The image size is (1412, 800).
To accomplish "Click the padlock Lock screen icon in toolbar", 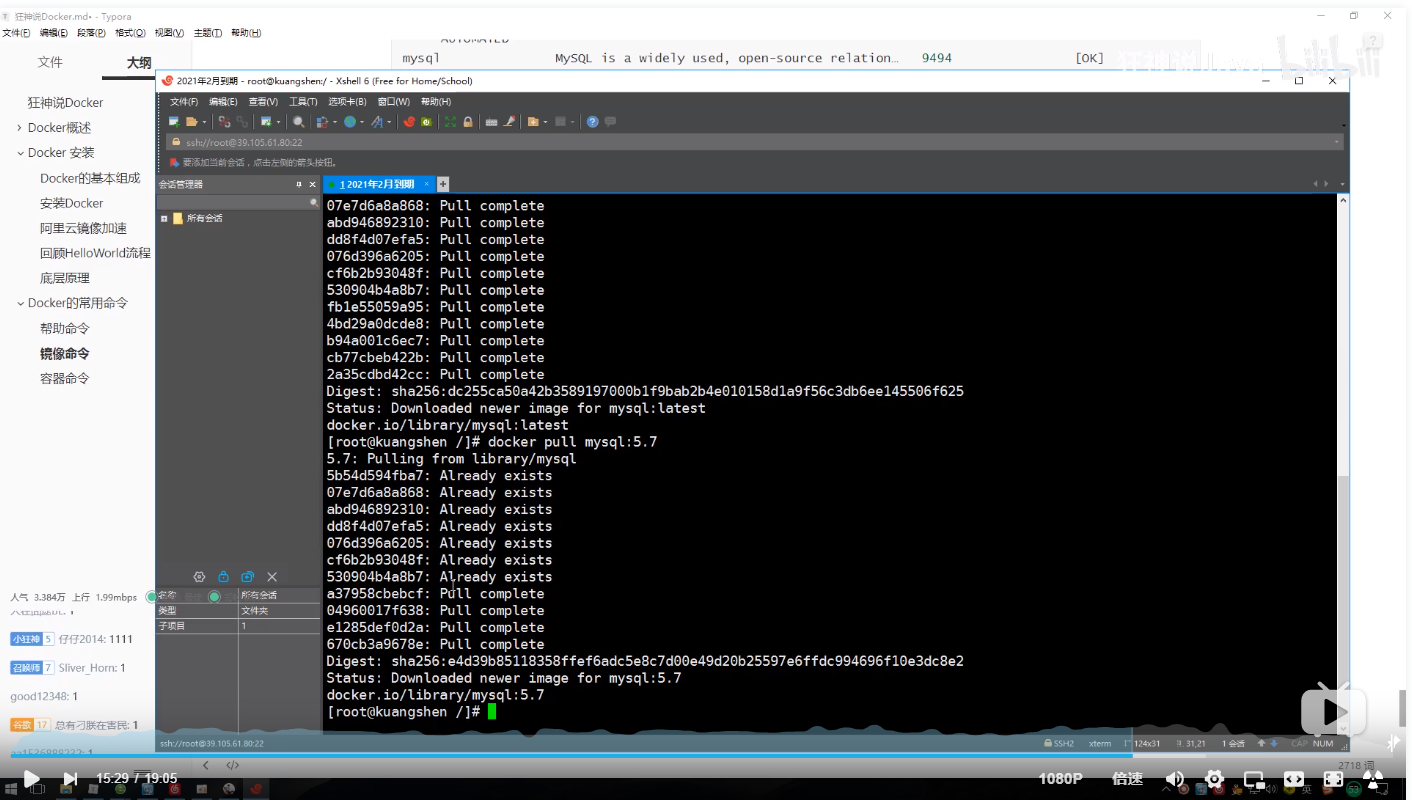I will [x=468, y=122].
